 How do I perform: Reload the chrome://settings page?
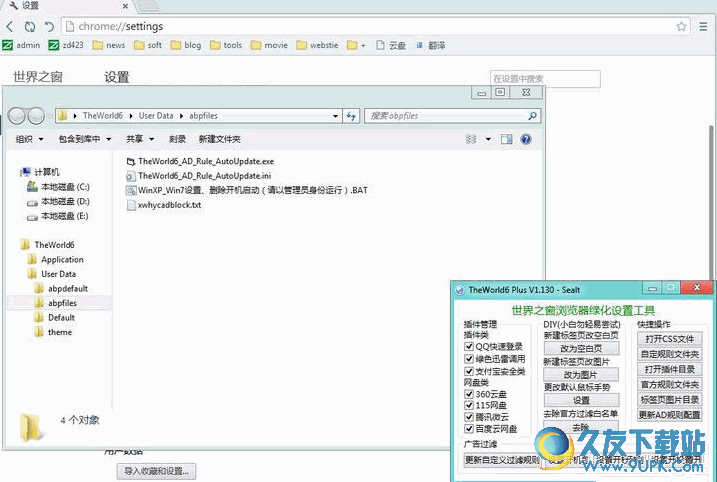(x=30, y=27)
